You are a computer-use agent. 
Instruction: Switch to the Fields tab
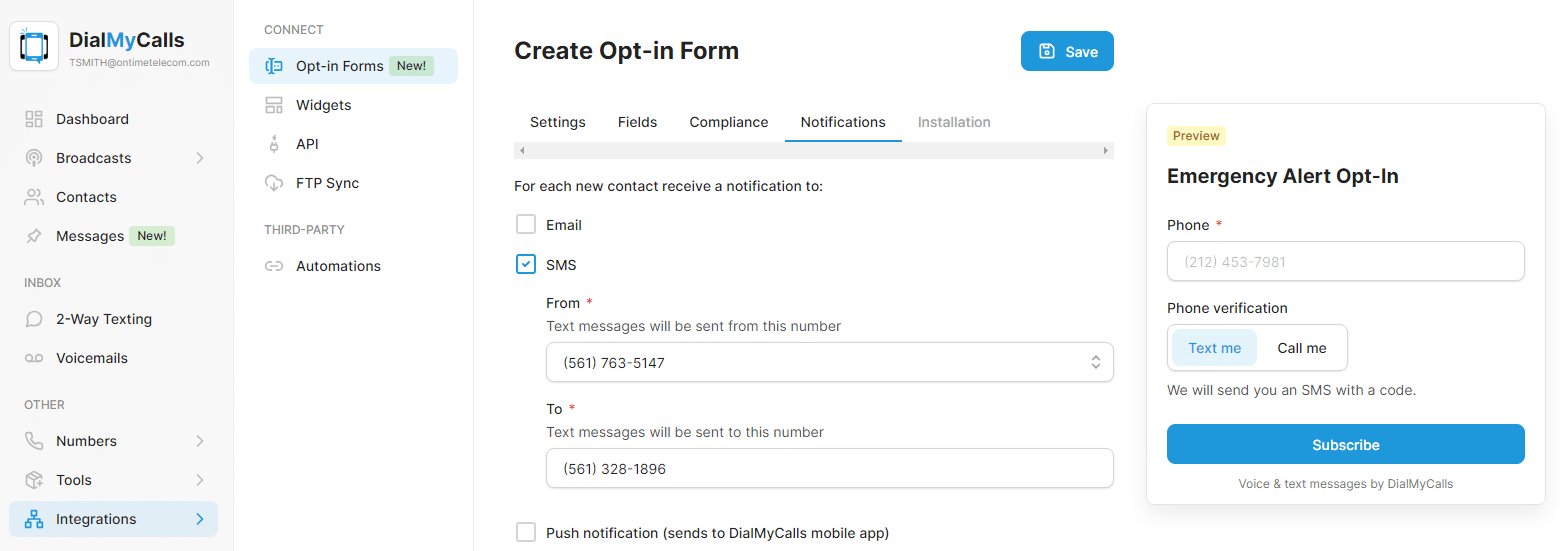pos(637,122)
